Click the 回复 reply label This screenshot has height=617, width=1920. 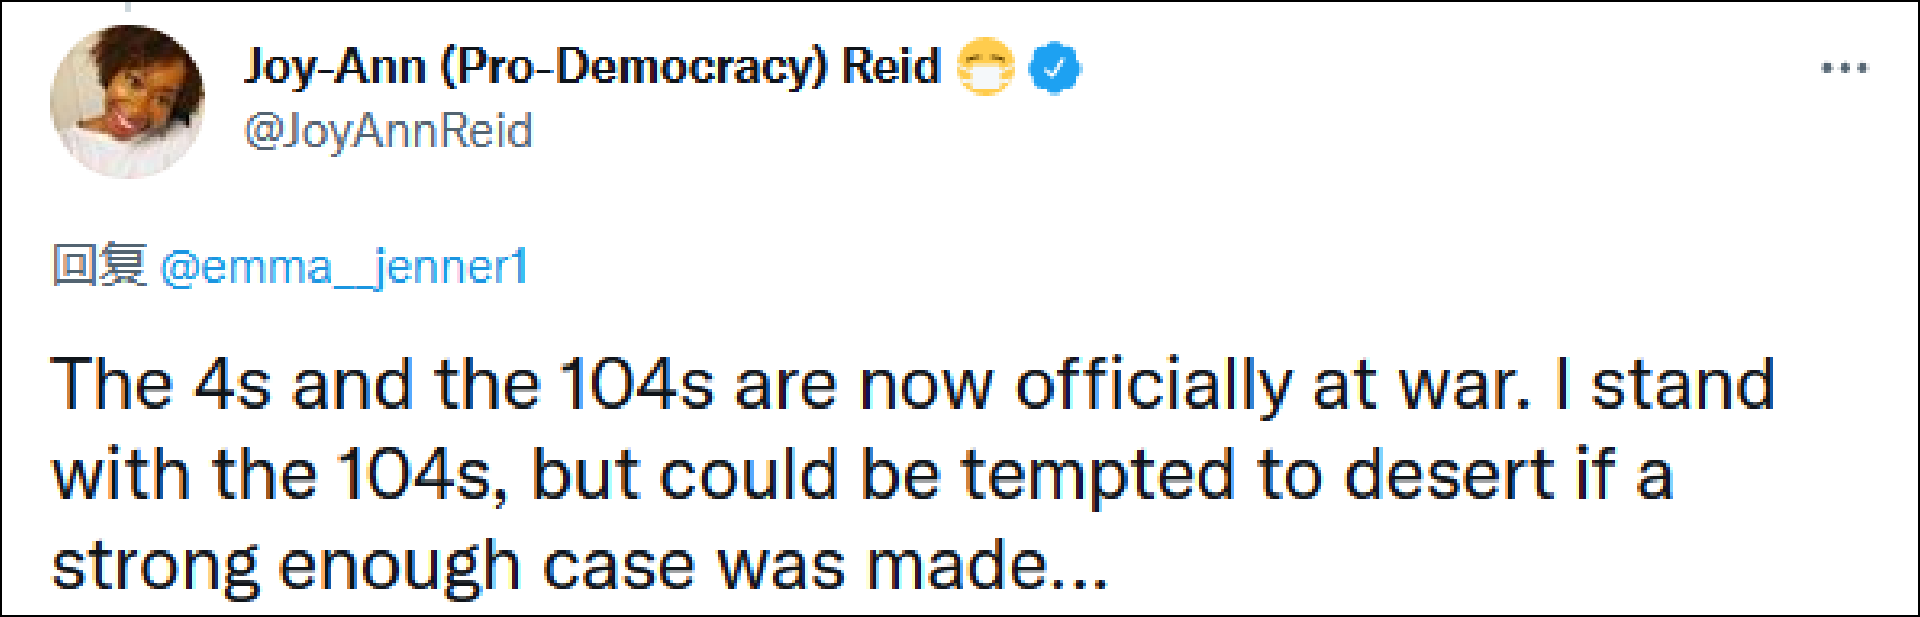tap(99, 266)
